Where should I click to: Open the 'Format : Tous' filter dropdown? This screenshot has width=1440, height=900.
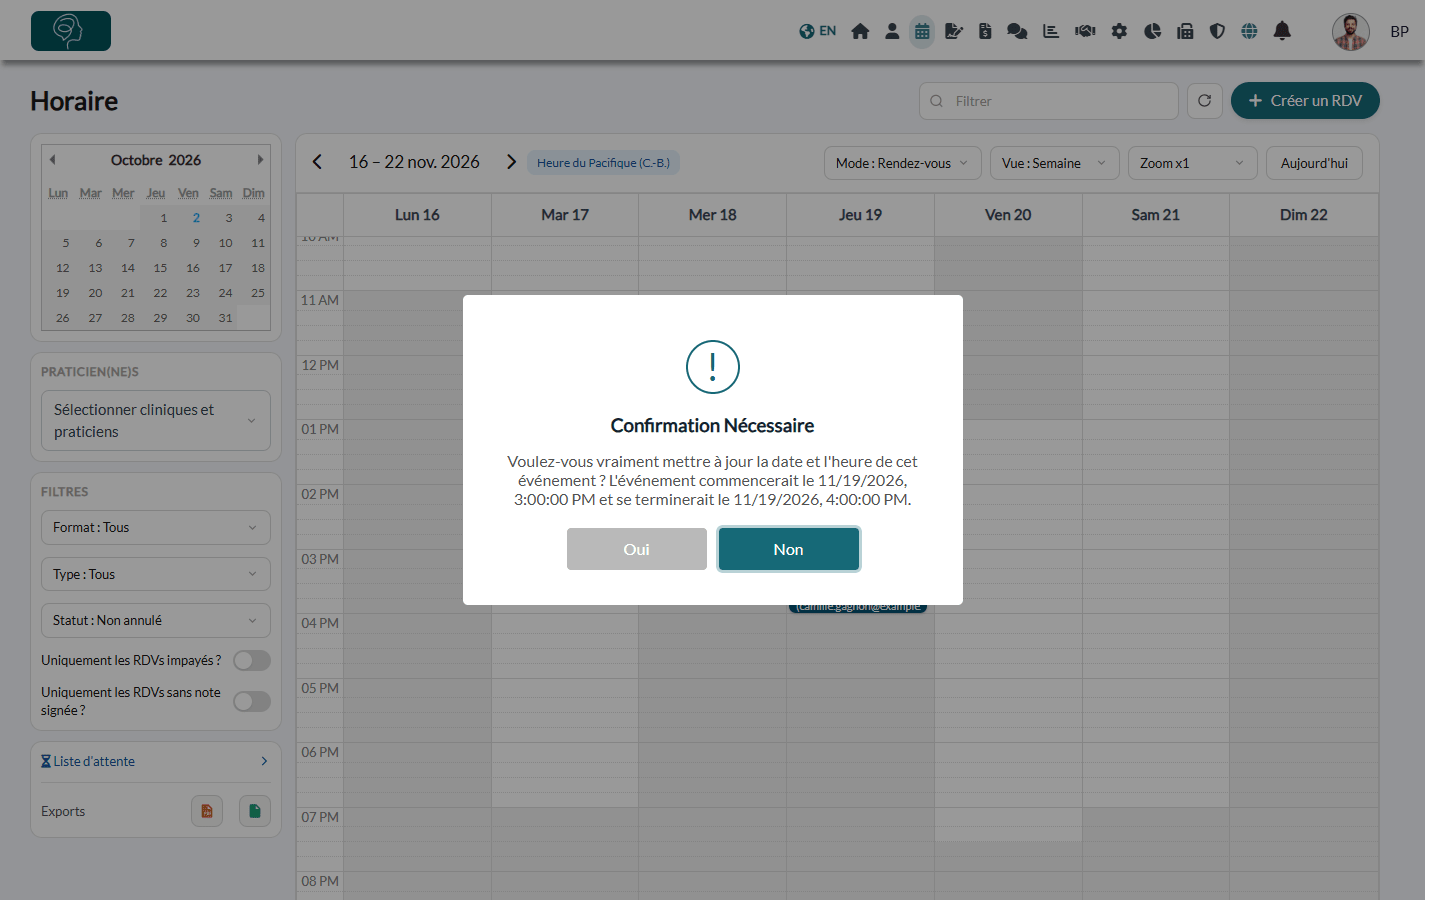tap(156, 527)
